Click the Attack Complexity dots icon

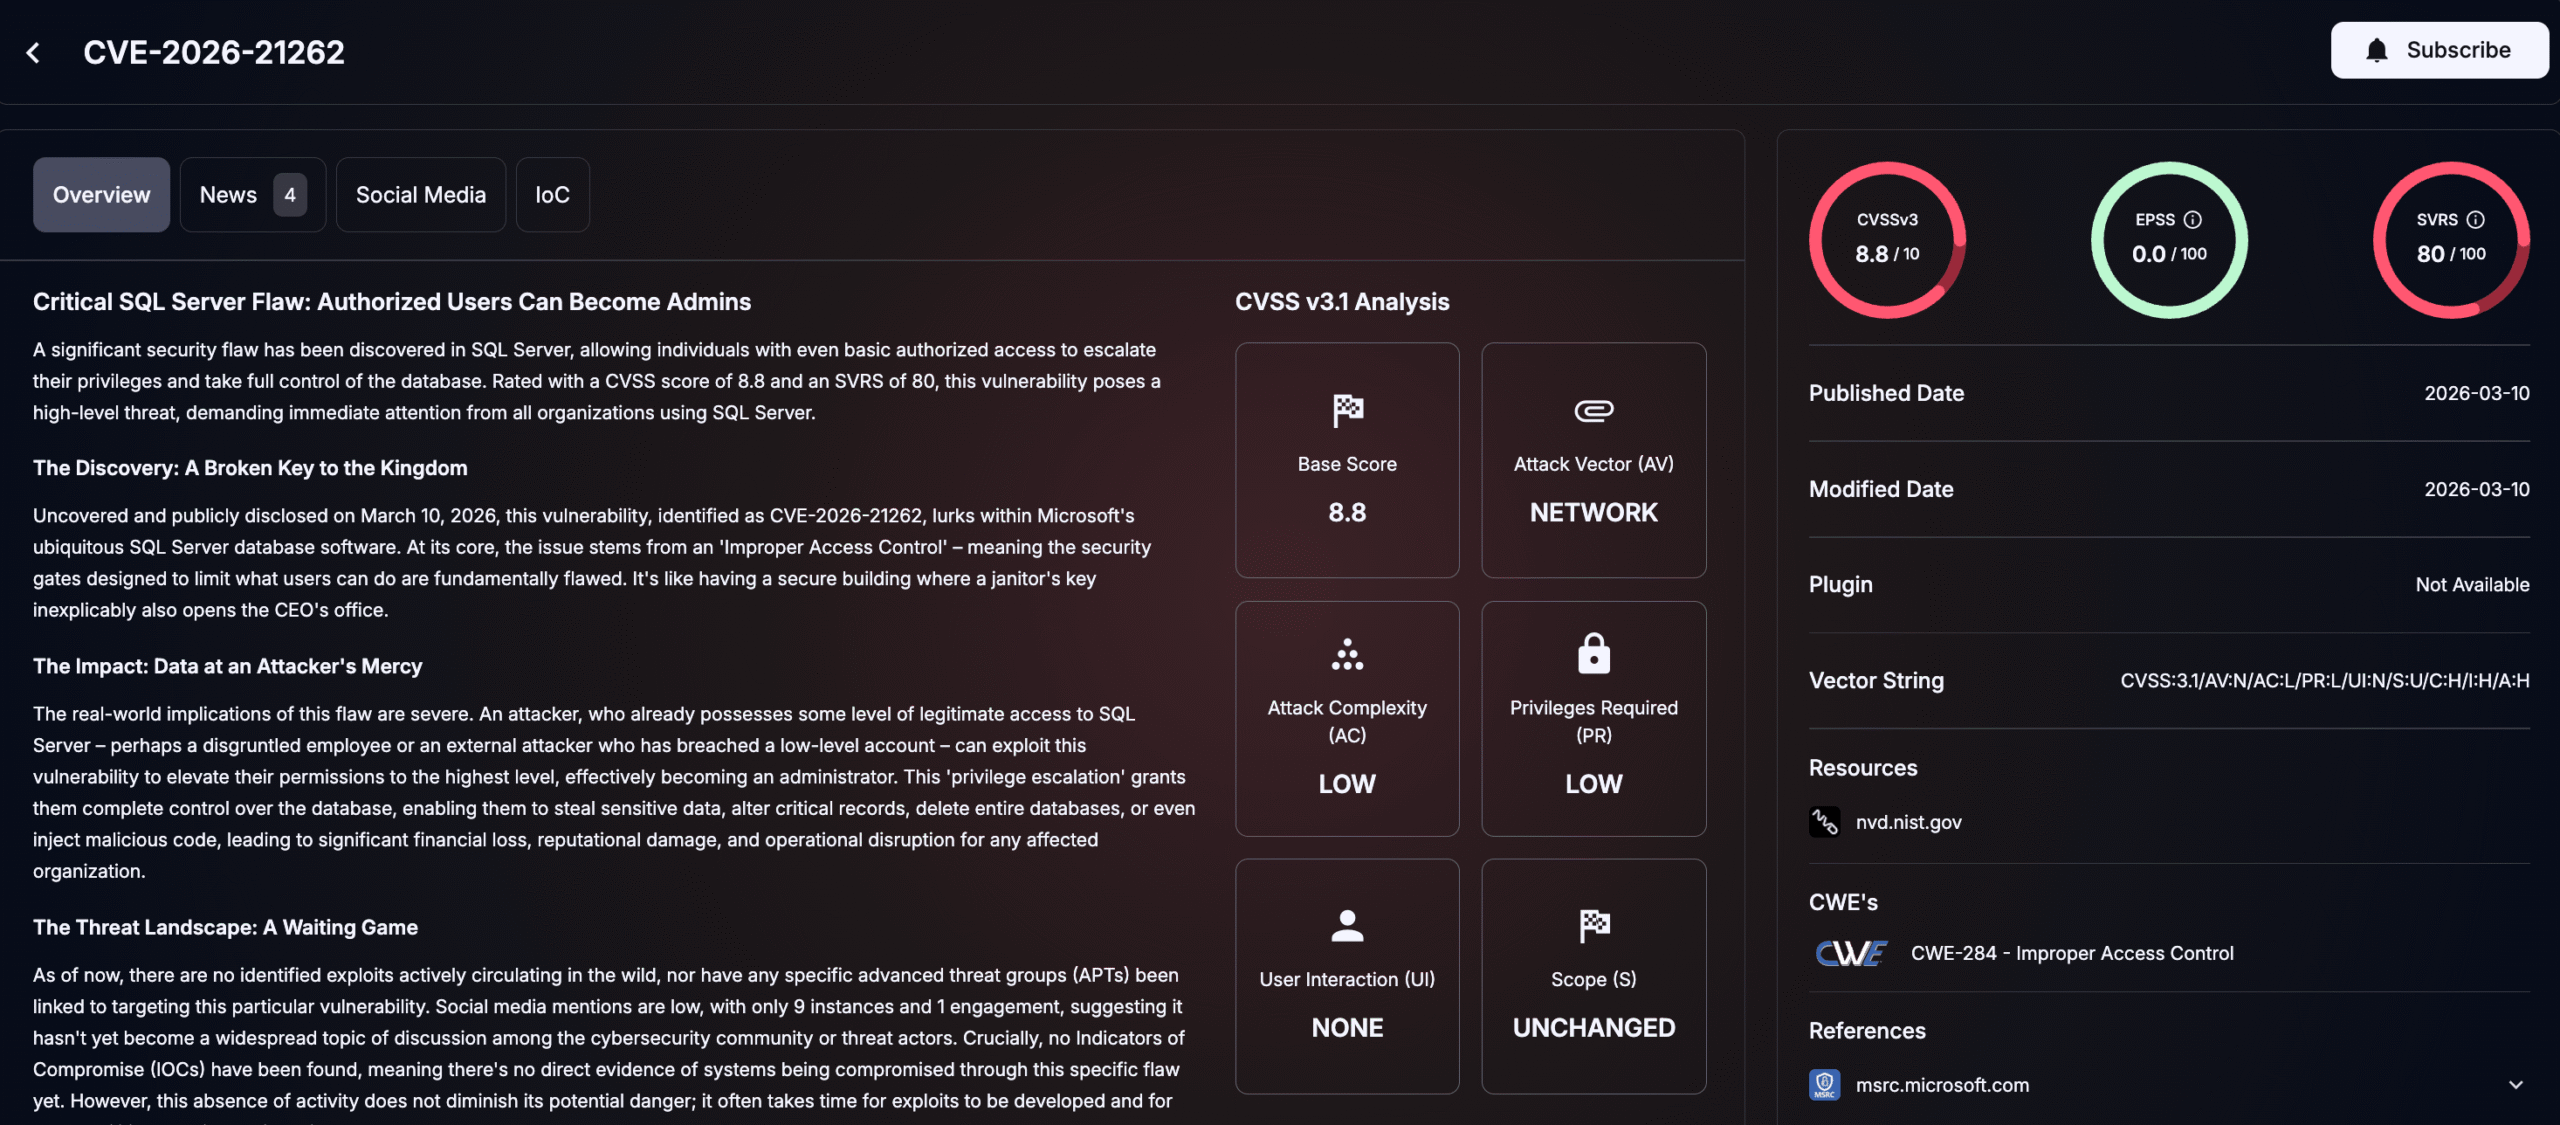pos(1347,654)
